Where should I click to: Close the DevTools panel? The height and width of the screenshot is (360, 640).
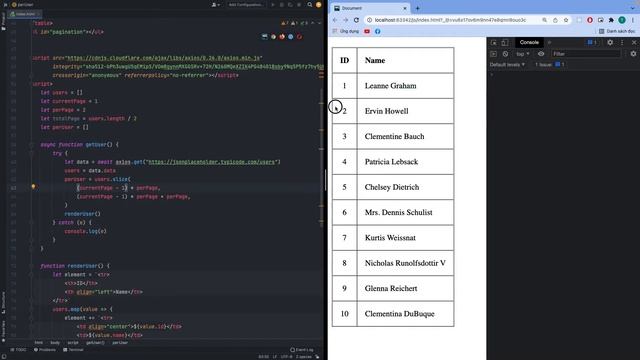634,42
